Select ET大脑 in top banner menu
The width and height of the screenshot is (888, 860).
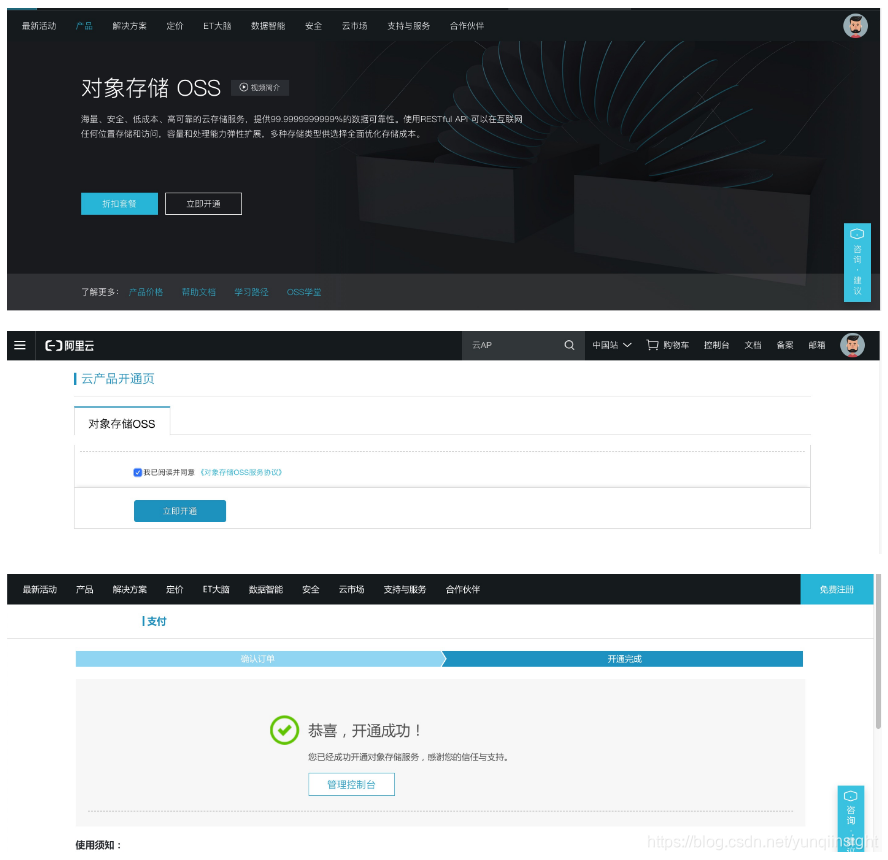[217, 26]
